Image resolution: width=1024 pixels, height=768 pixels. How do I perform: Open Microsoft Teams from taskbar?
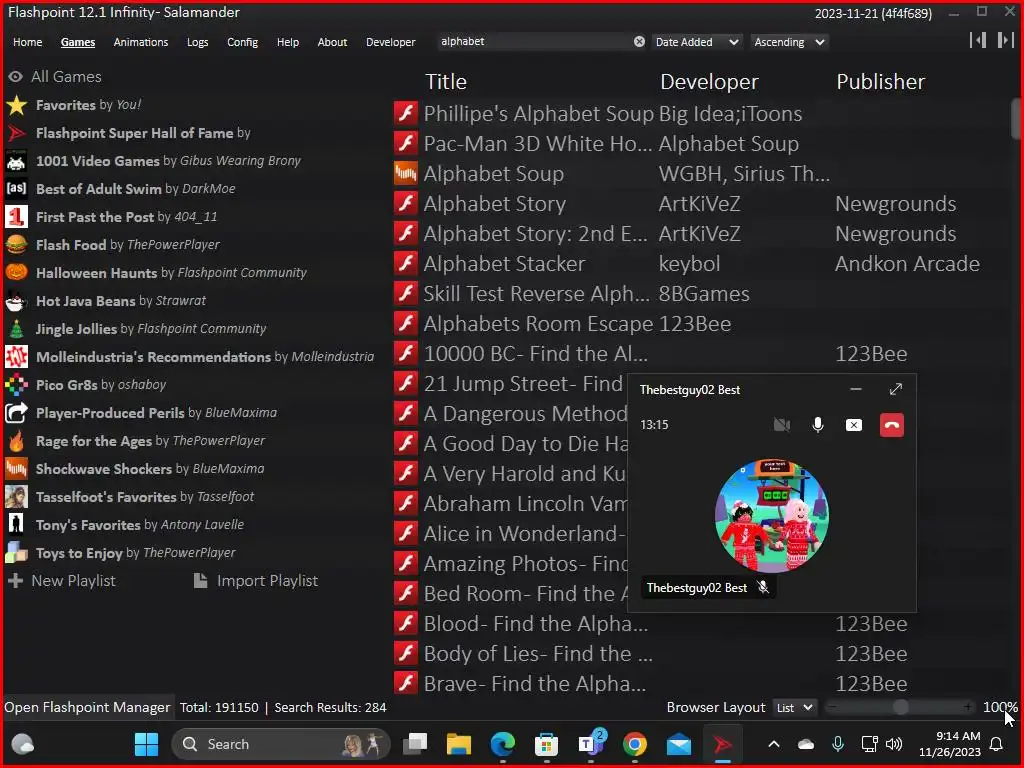click(591, 744)
